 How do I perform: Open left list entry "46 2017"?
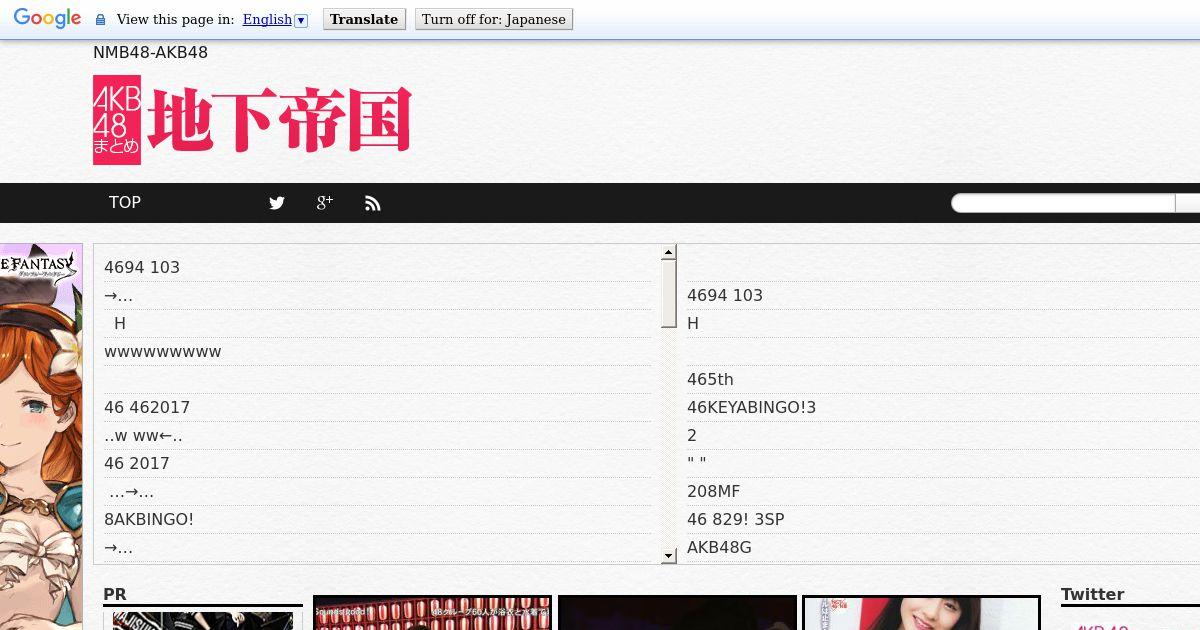pos(137,463)
